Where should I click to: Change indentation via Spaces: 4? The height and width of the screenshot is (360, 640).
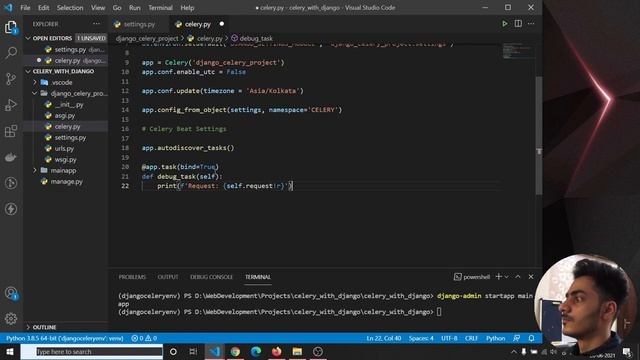(x=421, y=338)
